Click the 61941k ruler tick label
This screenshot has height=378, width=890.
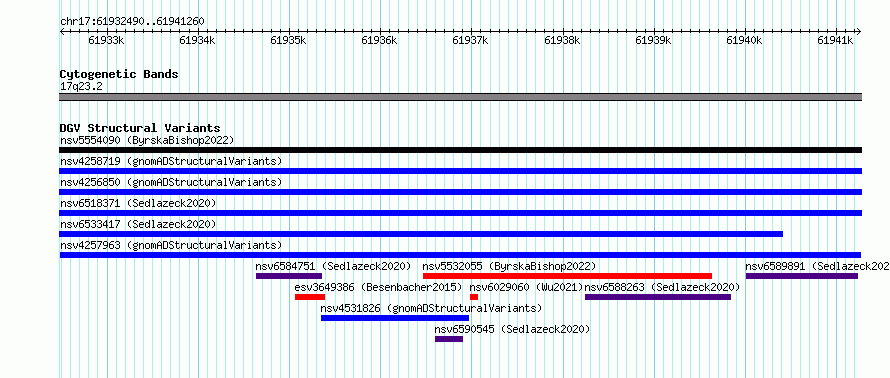coord(835,40)
